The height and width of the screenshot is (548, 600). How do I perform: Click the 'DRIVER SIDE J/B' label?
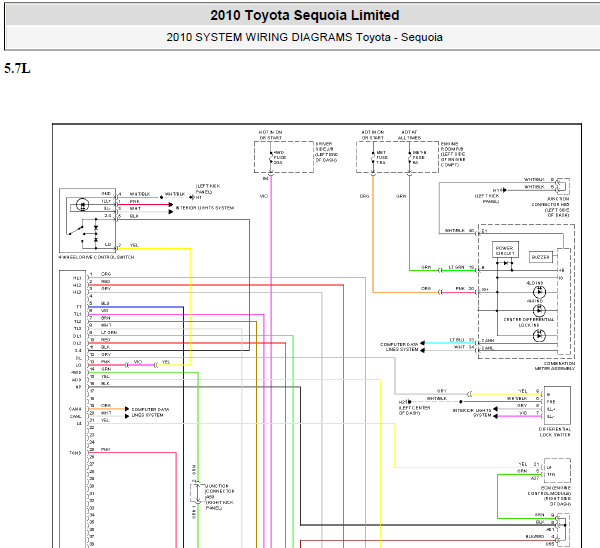click(x=326, y=152)
